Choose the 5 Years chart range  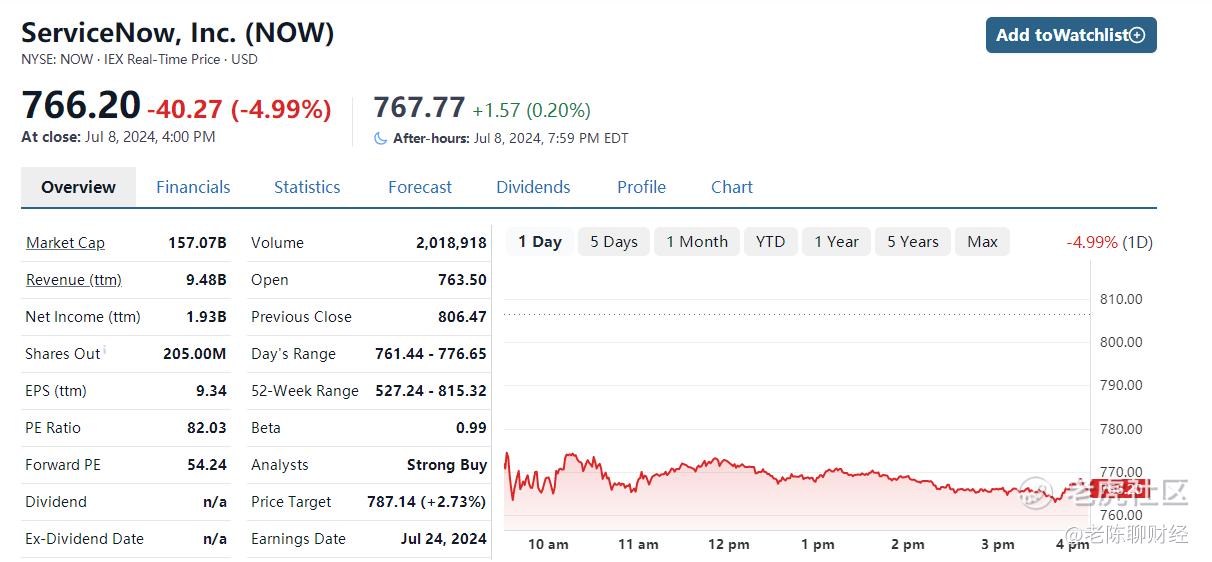913,242
